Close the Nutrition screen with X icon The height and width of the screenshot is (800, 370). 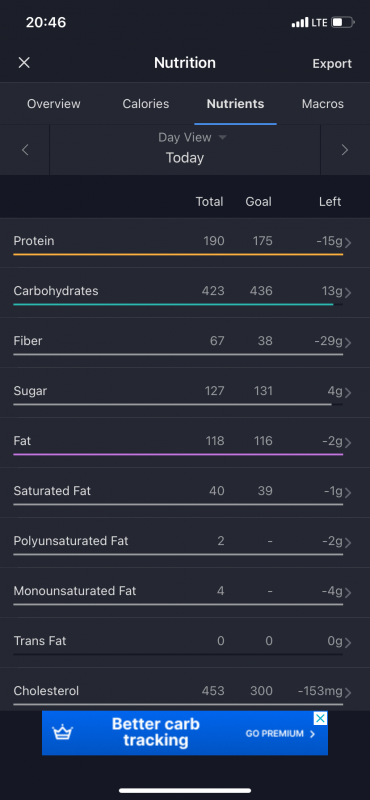pyautogui.click(x=24, y=63)
